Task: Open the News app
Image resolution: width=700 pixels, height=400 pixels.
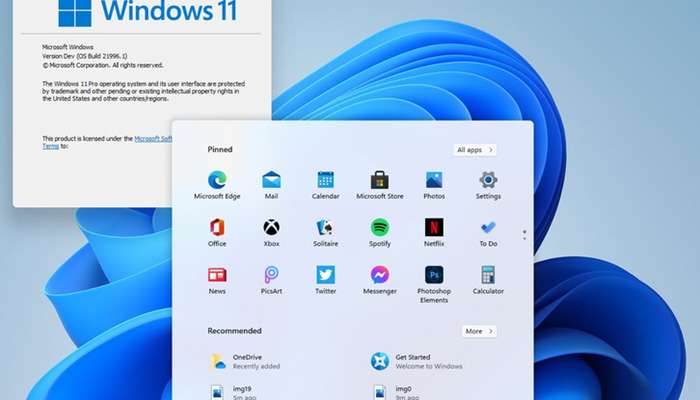Action: click(x=217, y=280)
